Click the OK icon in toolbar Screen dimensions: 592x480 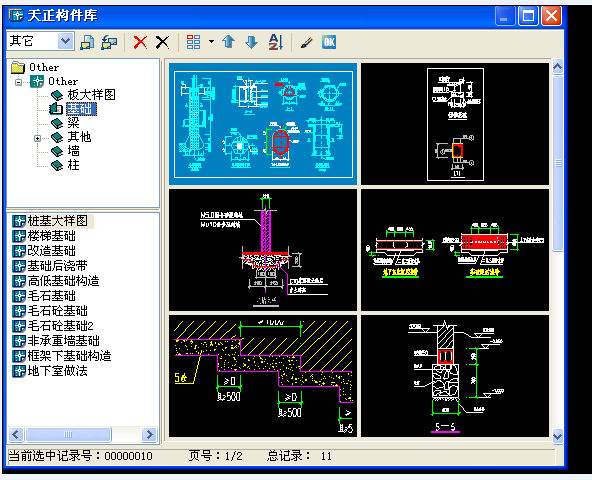click(x=328, y=42)
